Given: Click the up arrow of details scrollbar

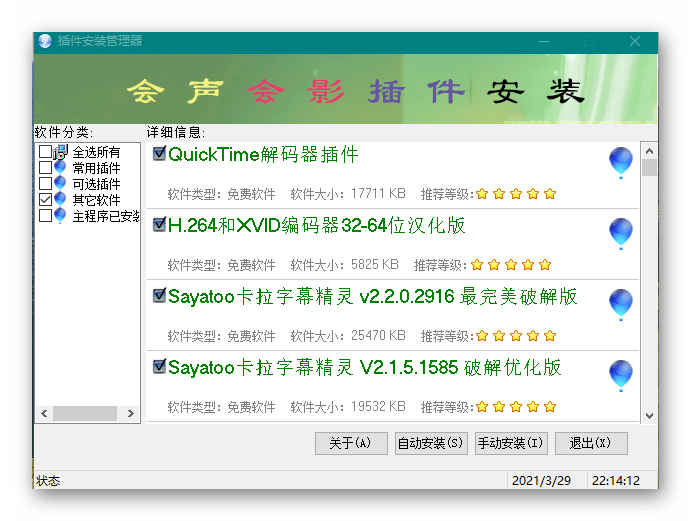Looking at the screenshot, I should click(649, 151).
